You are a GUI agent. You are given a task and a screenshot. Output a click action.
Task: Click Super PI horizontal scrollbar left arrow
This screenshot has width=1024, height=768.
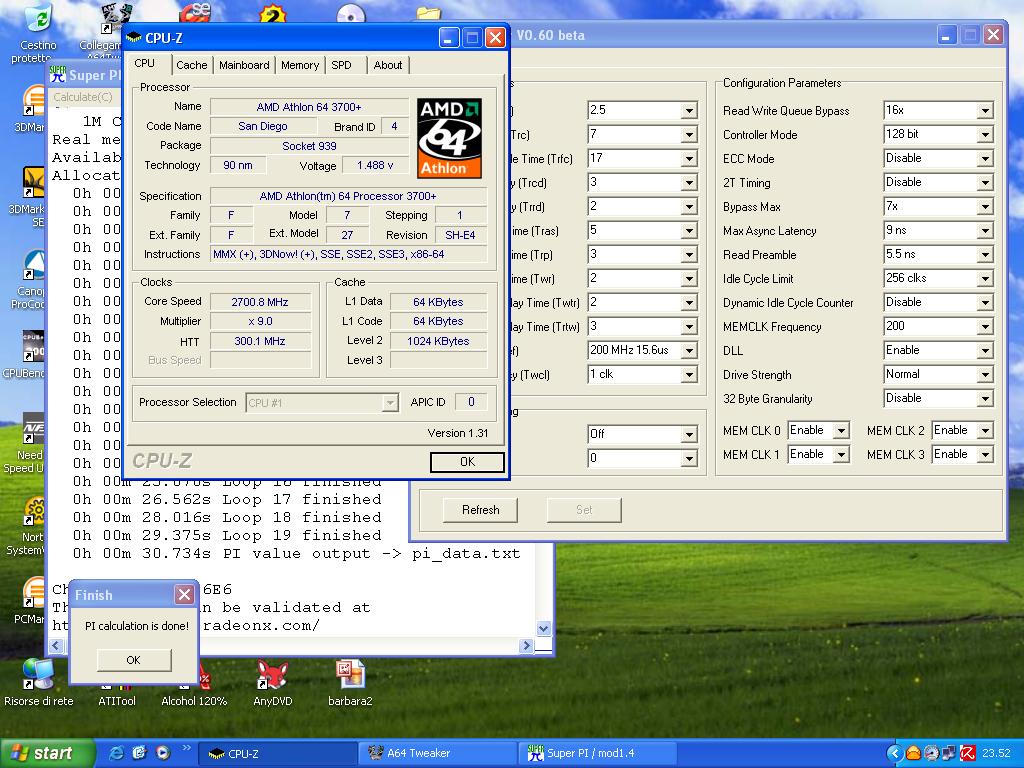pyautogui.click(x=56, y=646)
